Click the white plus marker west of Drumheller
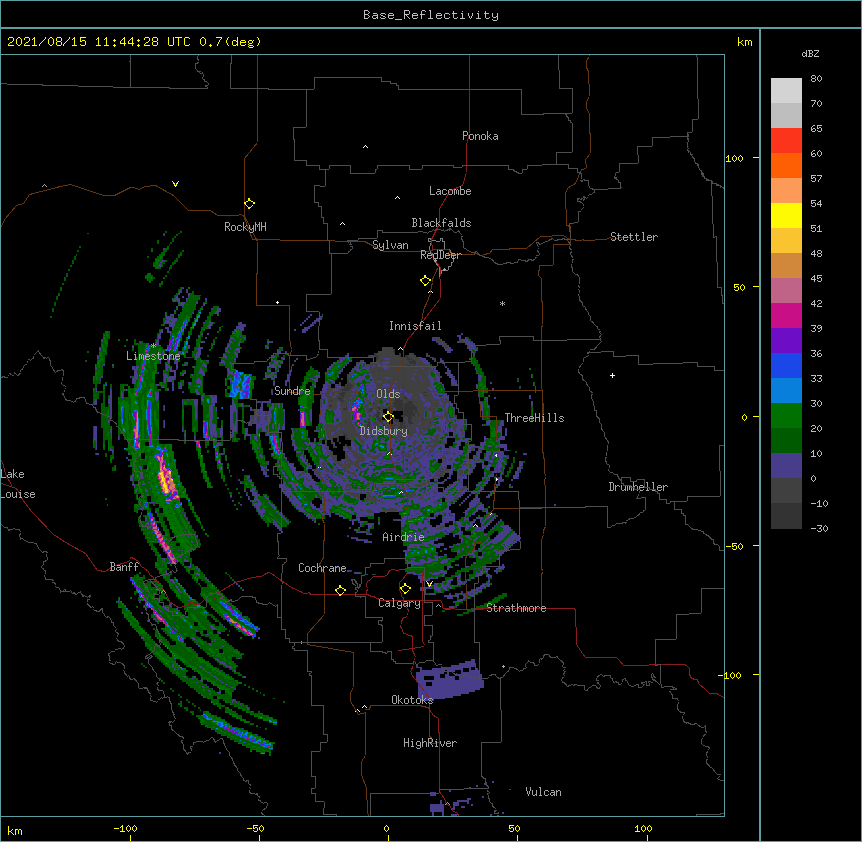 (612, 375)
